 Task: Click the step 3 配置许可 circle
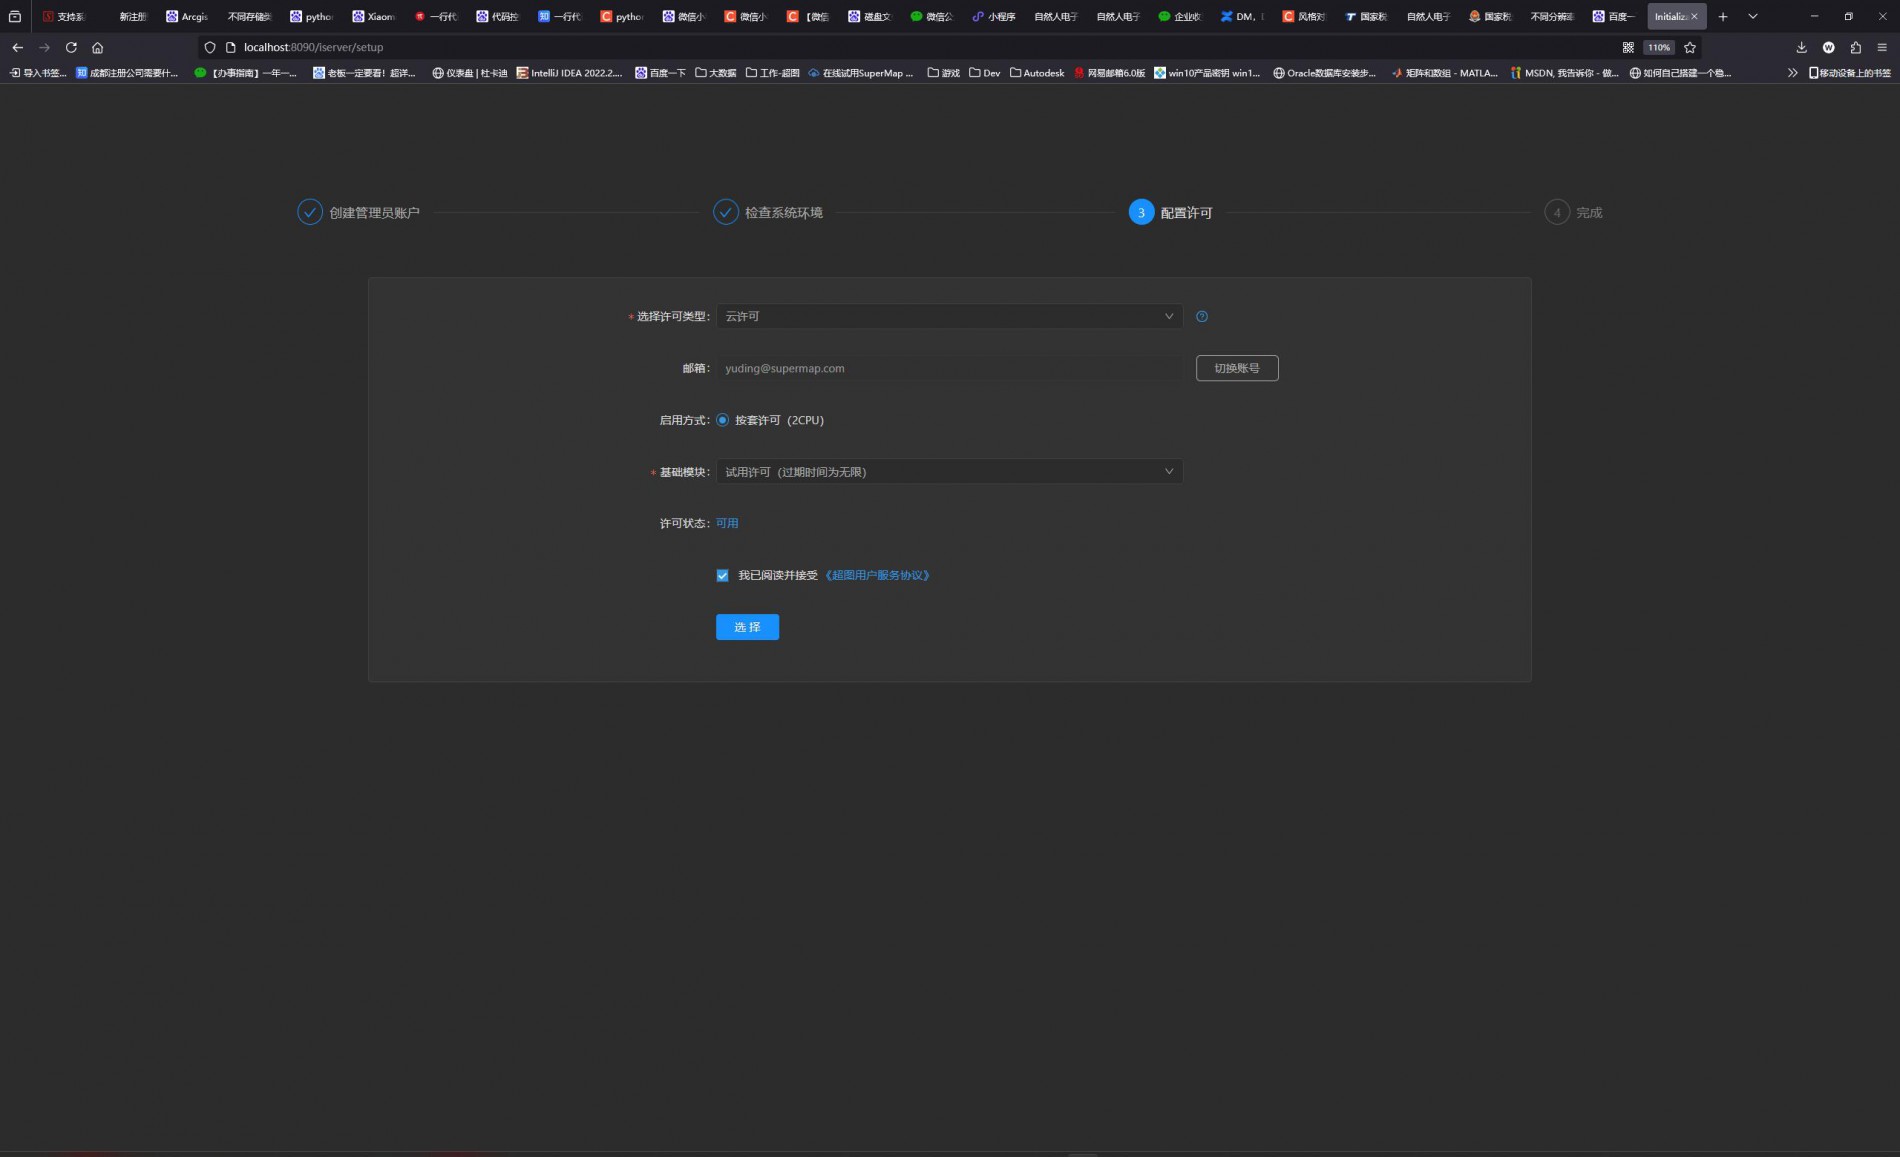pos(1141,213)
